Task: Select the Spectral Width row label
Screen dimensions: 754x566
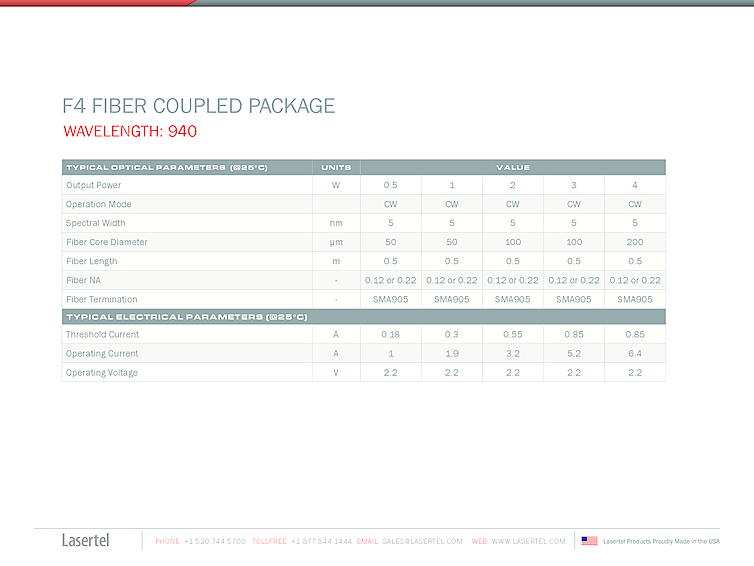Action: [x=95, y=223]
